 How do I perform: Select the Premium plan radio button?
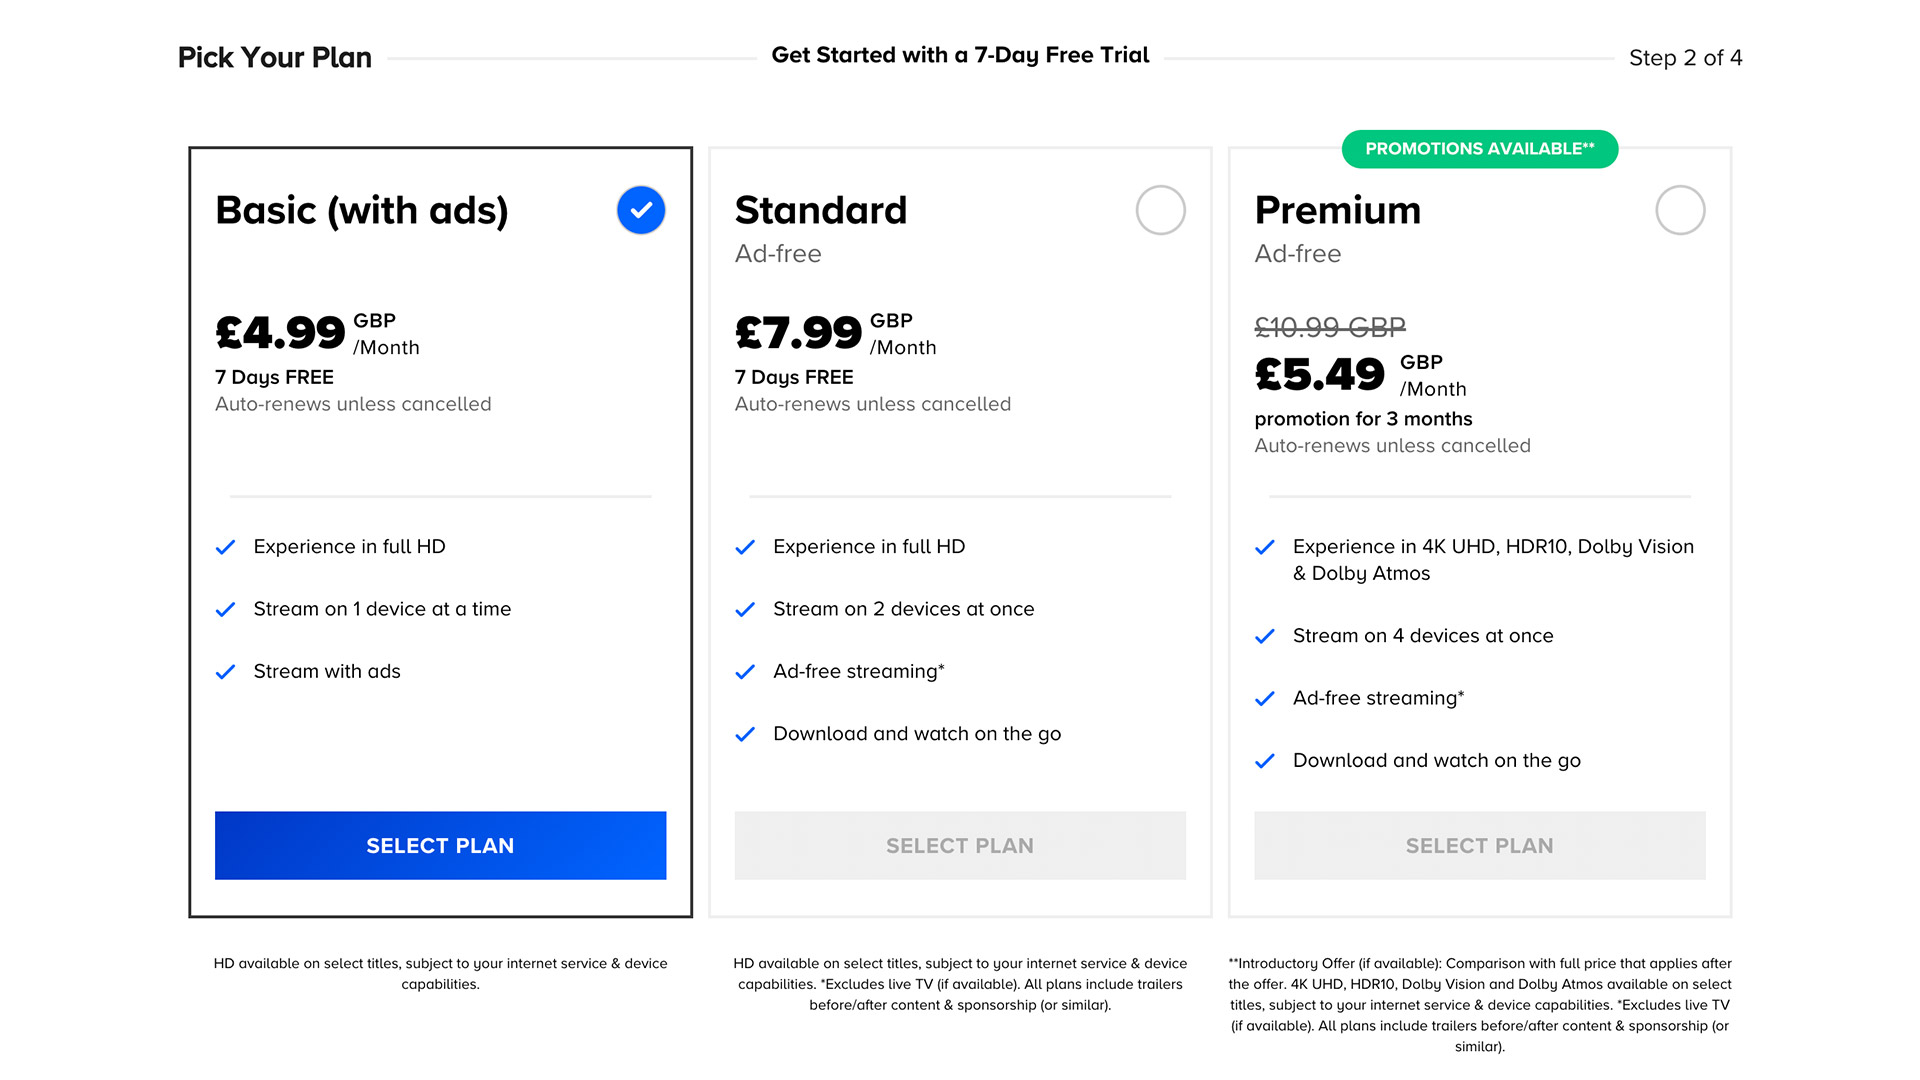point(1680,210)
